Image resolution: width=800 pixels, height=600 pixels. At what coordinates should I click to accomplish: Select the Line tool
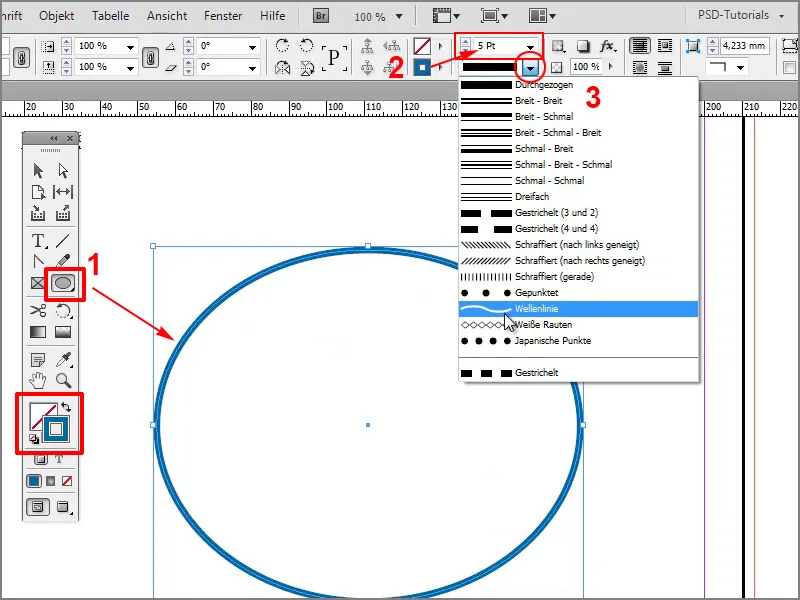click(x=63, y=240)
